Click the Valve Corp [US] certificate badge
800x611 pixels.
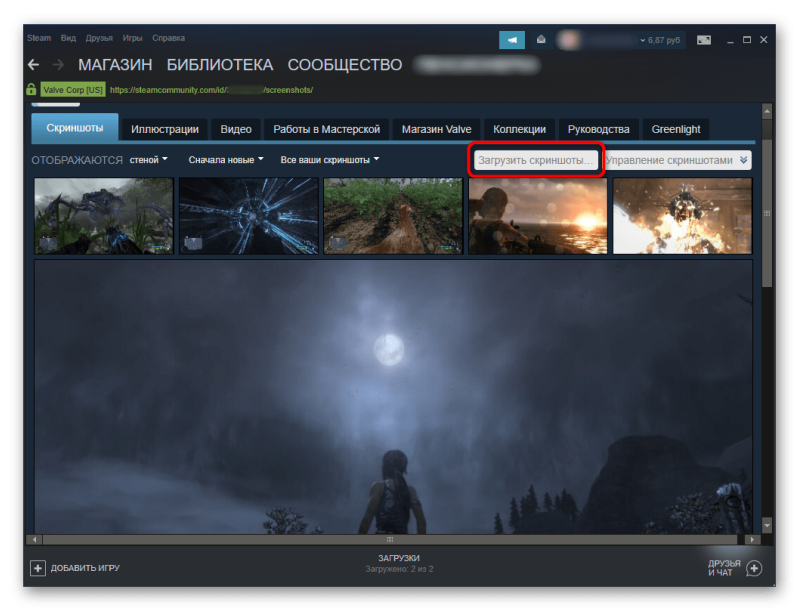[x=73, y=90]
